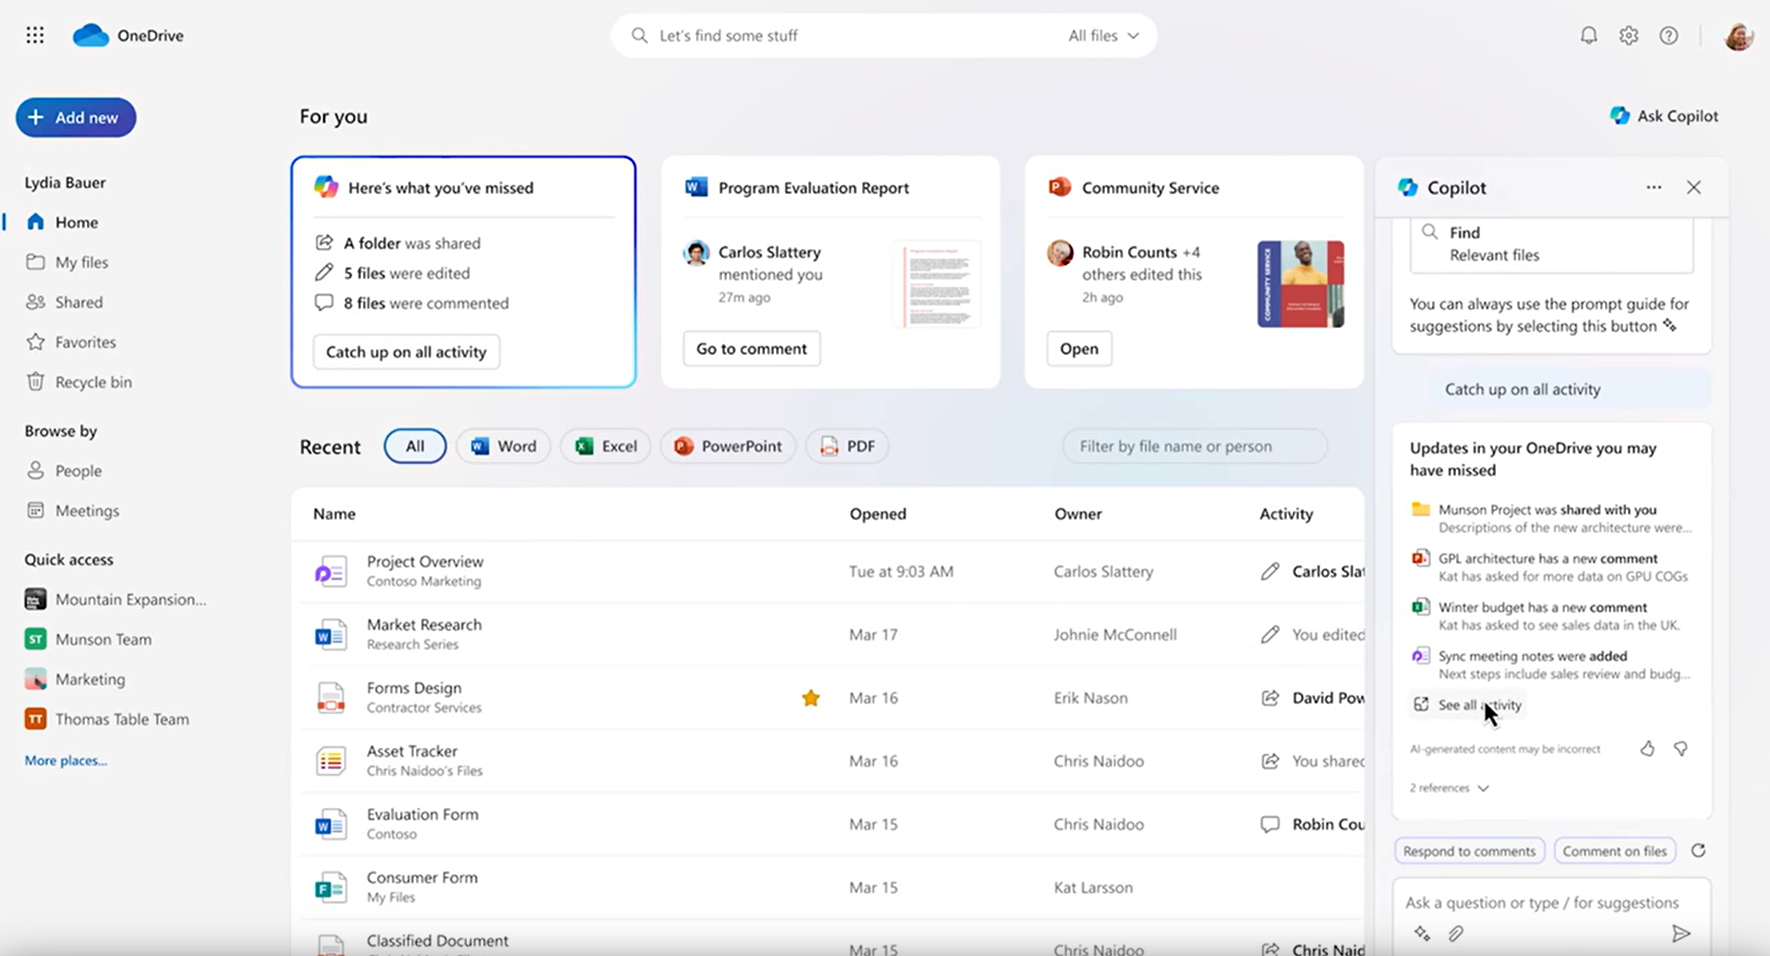Viewport: 1770px width, 956px height.
Task: Open the Munson Project shared update
Action: point(1551,518)
